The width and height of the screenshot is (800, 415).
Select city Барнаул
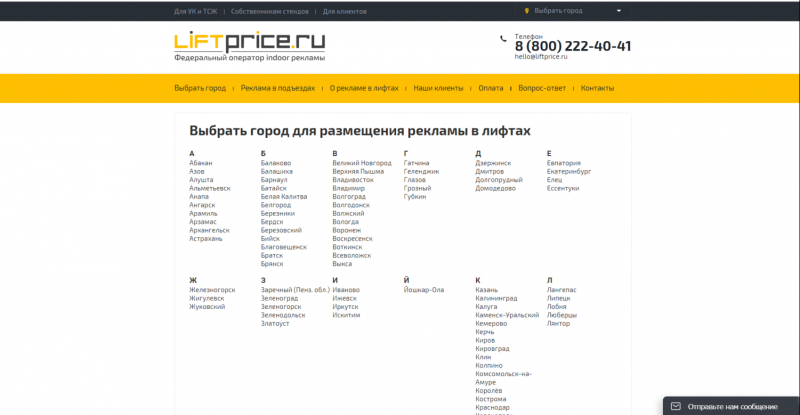click(x=274, y=180)
